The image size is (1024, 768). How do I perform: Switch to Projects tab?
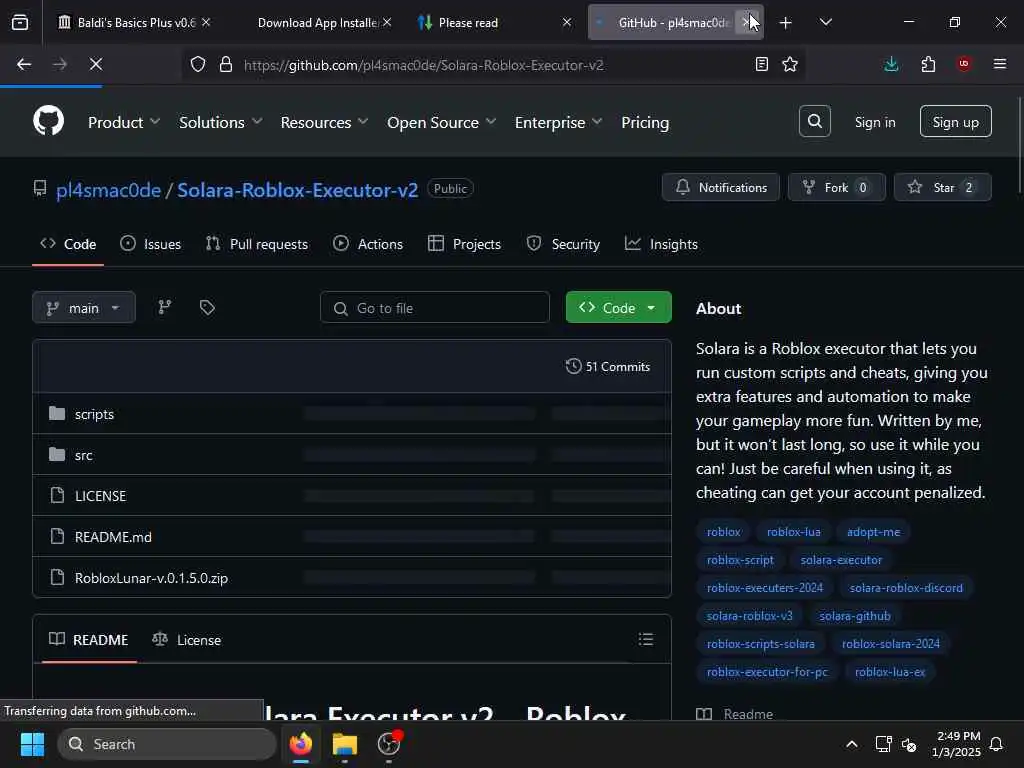point(464,244)
